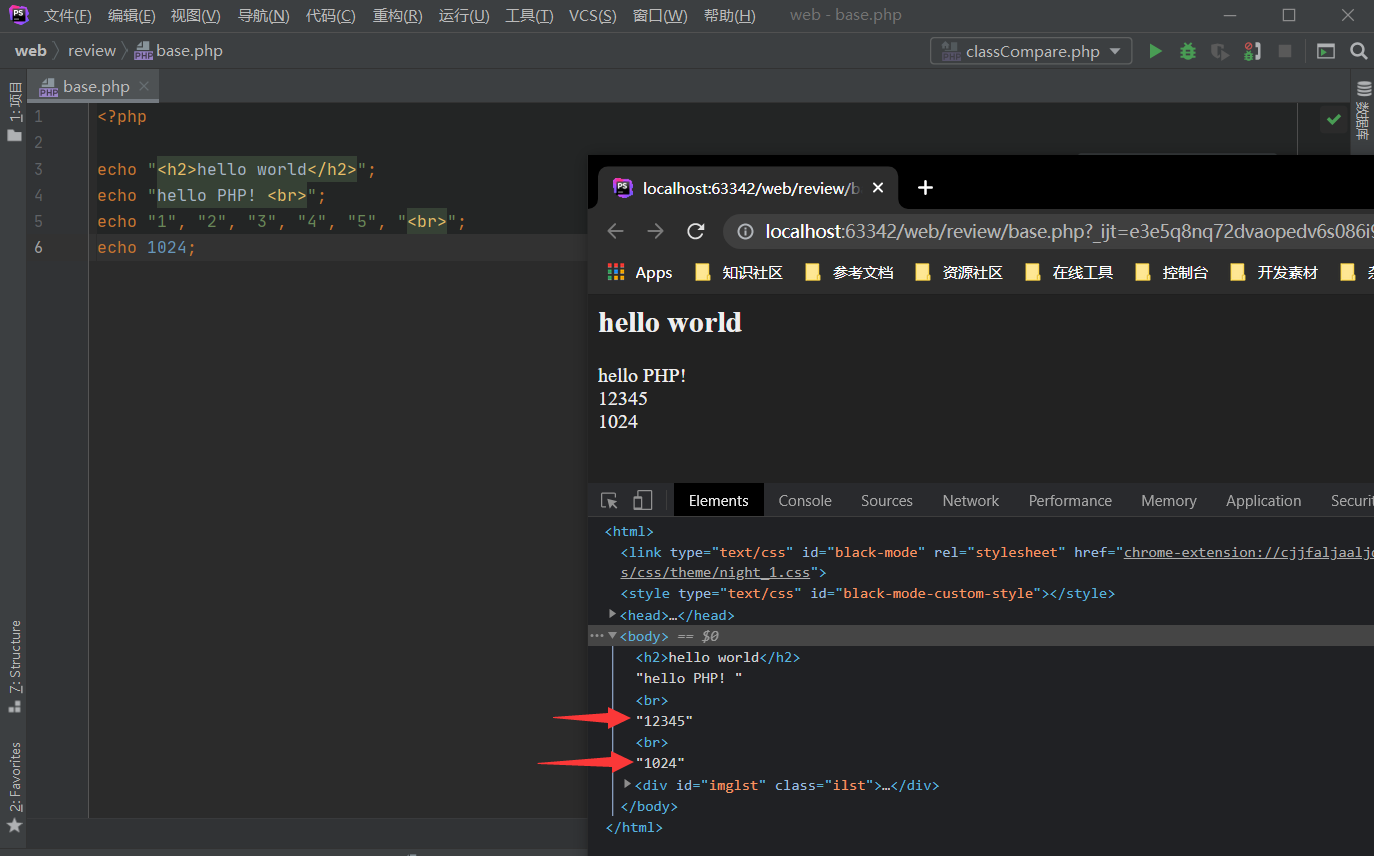Click the review breadcrumb folder
Screen dimensions: 1374x856
[92, 51]
